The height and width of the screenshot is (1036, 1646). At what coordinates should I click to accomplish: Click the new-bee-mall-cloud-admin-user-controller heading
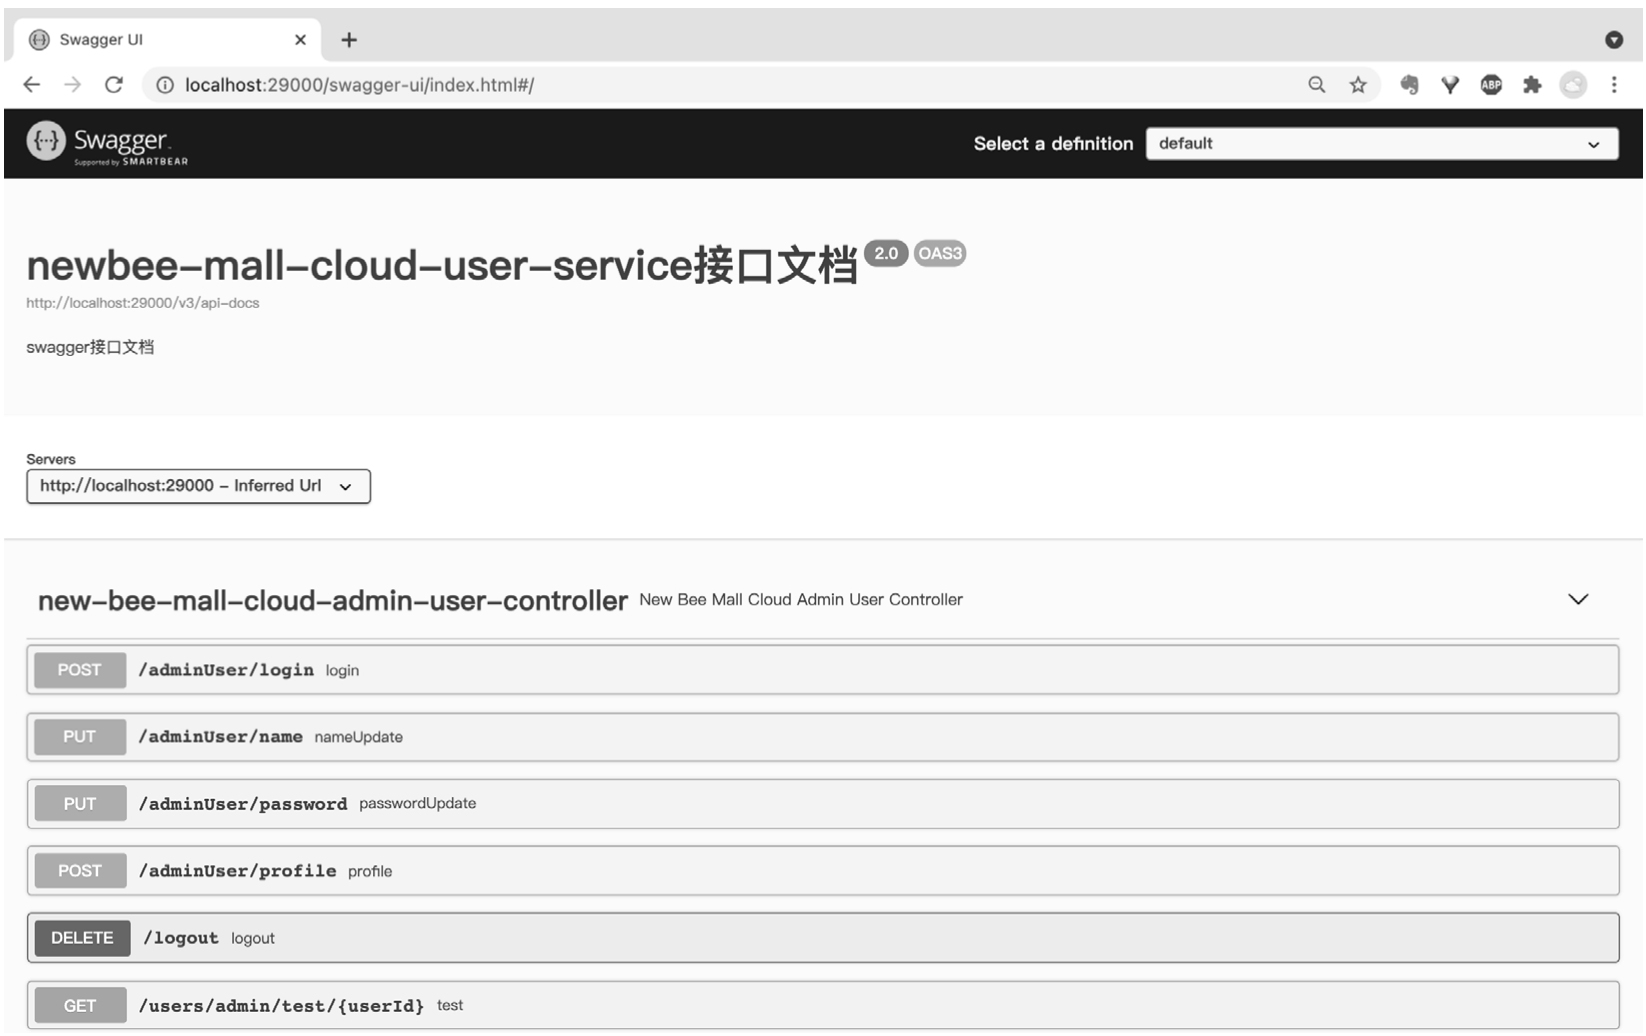coord(332,600)
